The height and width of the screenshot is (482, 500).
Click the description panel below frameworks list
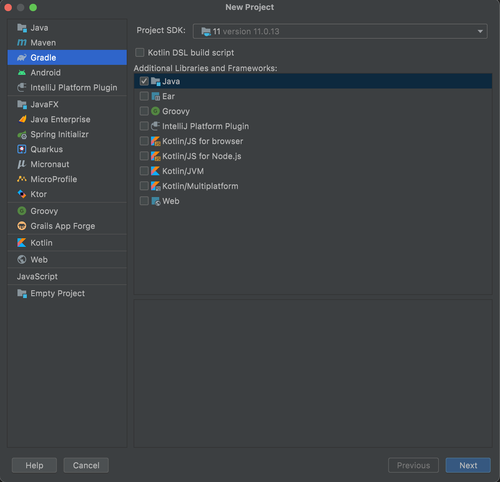313,373
